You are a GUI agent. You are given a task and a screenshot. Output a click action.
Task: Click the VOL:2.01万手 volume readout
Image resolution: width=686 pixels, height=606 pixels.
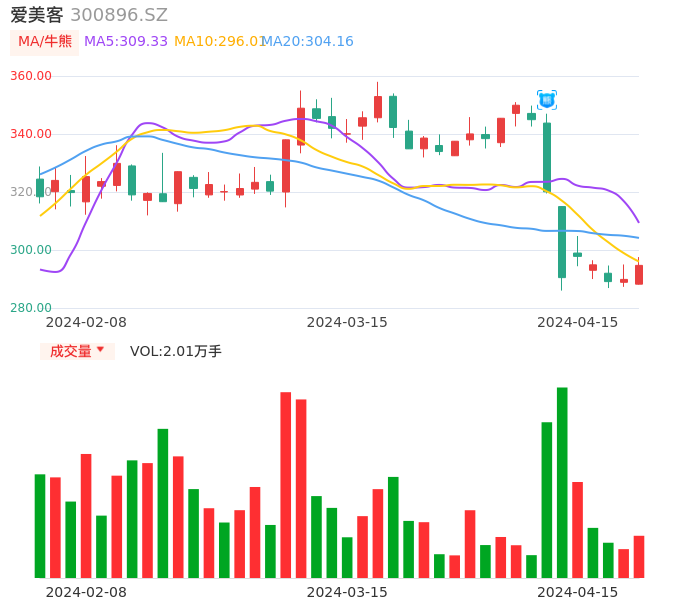176,351
